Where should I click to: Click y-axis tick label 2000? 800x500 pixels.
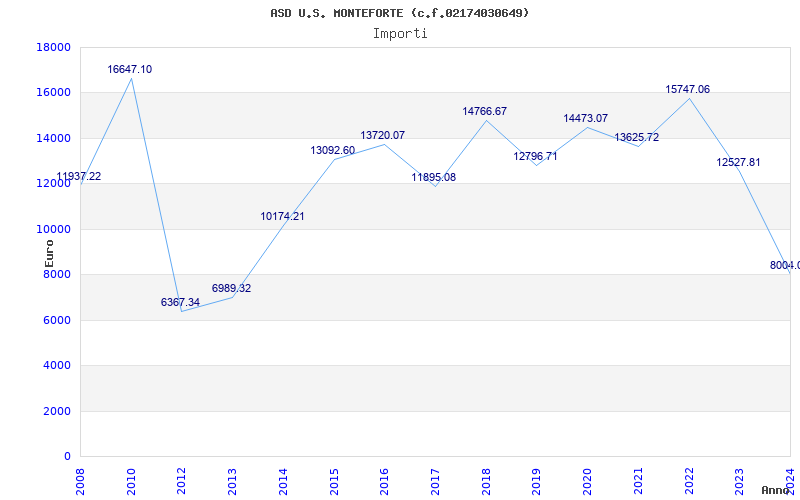[x=57, y=411]
